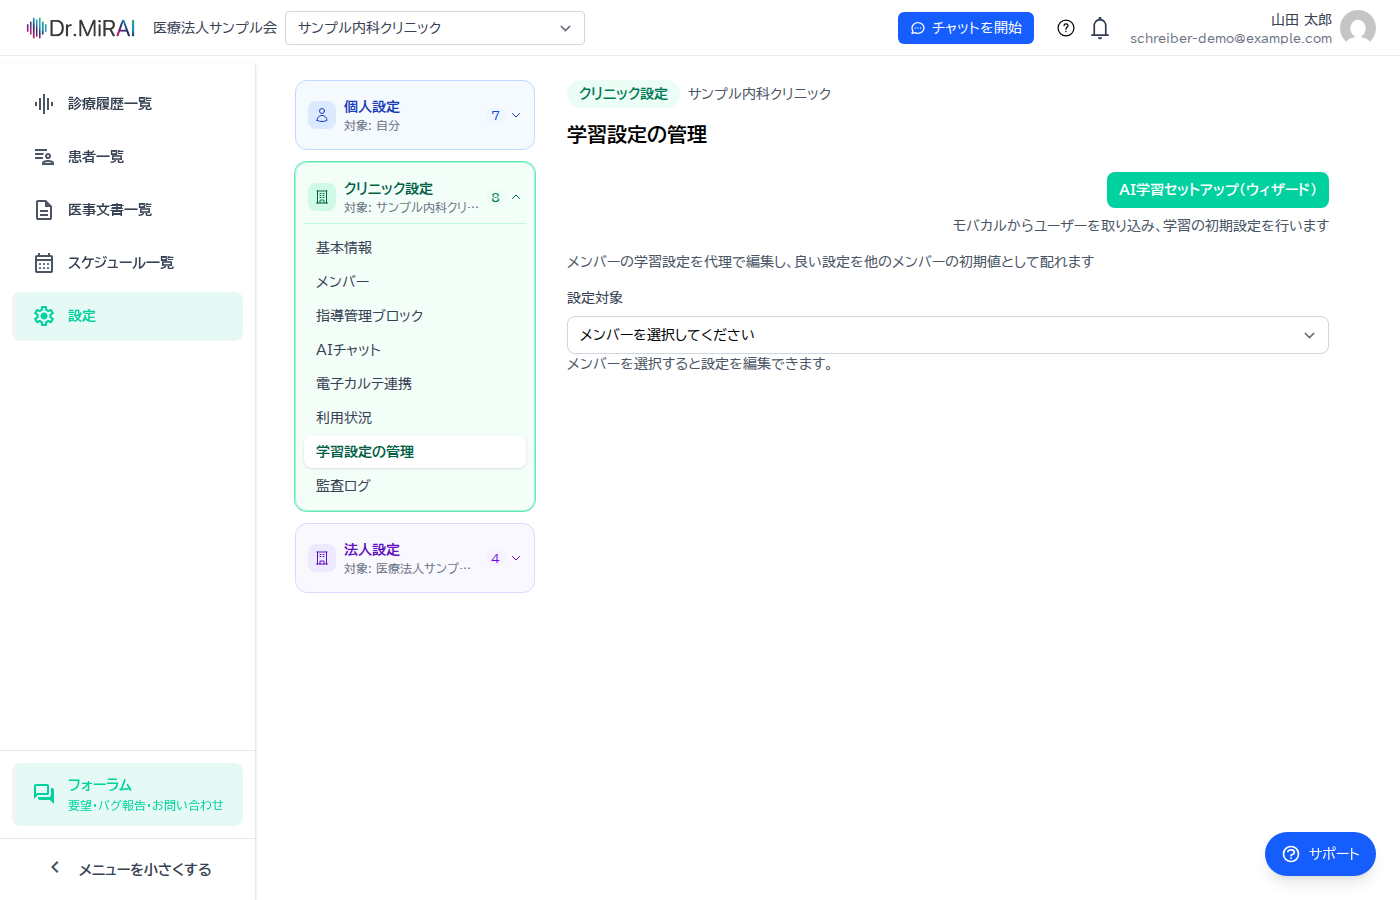Click the 法人設定 building icon

[x=322, y=558]
